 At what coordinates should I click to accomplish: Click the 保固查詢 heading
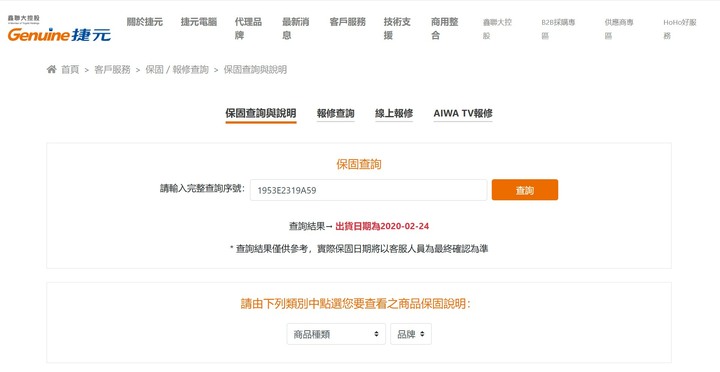[x=359, y=164]
